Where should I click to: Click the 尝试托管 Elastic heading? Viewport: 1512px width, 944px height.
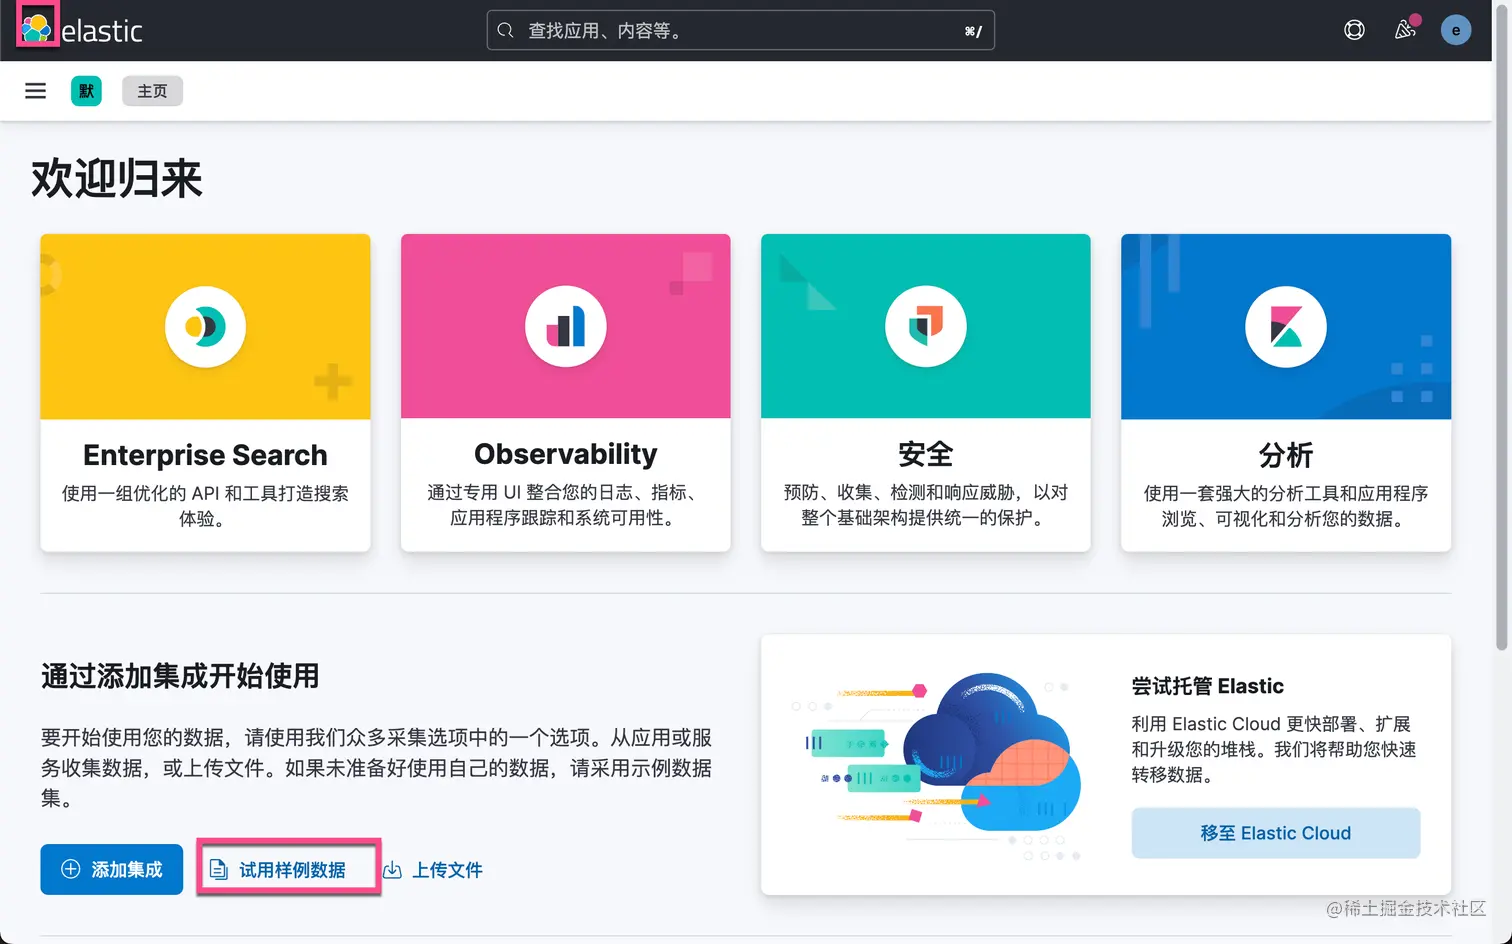1207,686
